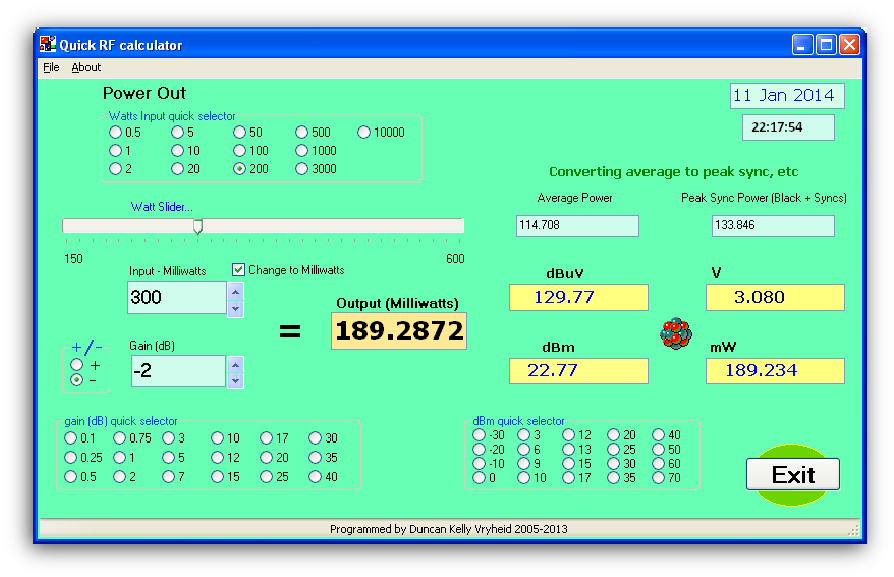Image resolution: width=894 pixels, height=577 pixels.
Task: Toggle the Change to Milliwatts checkbox
Action: tap(238, 270)
